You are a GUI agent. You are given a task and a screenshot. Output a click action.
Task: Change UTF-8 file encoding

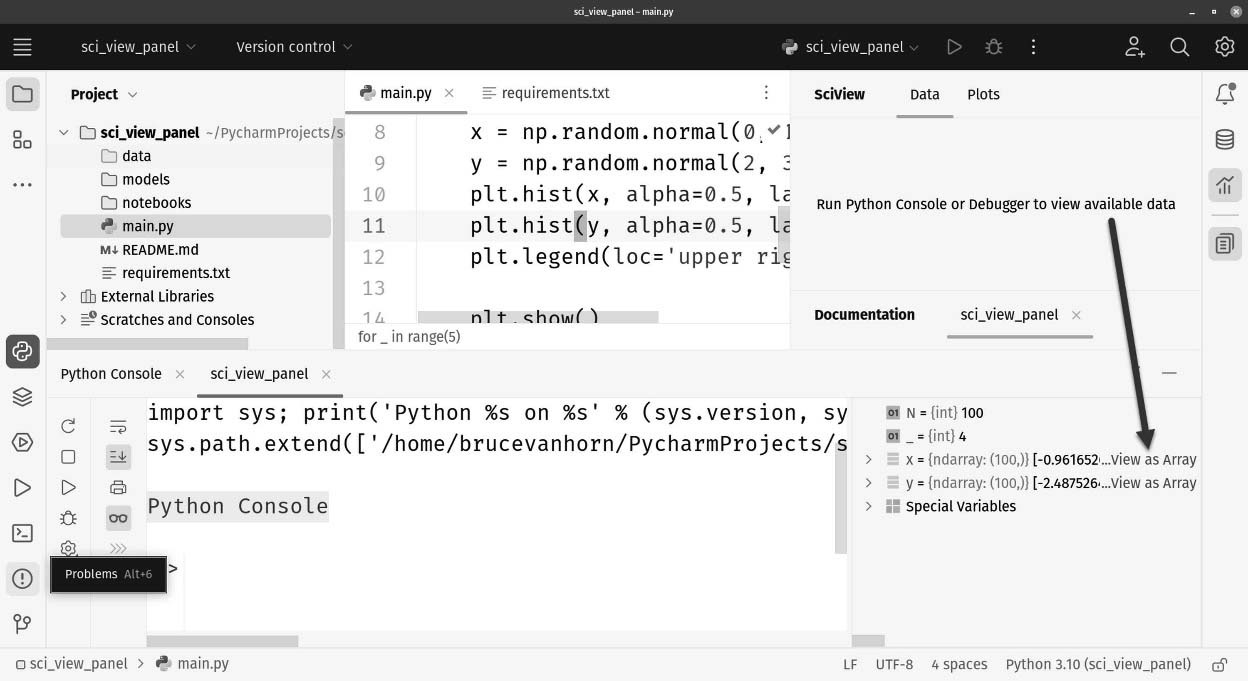pos(895,664)
